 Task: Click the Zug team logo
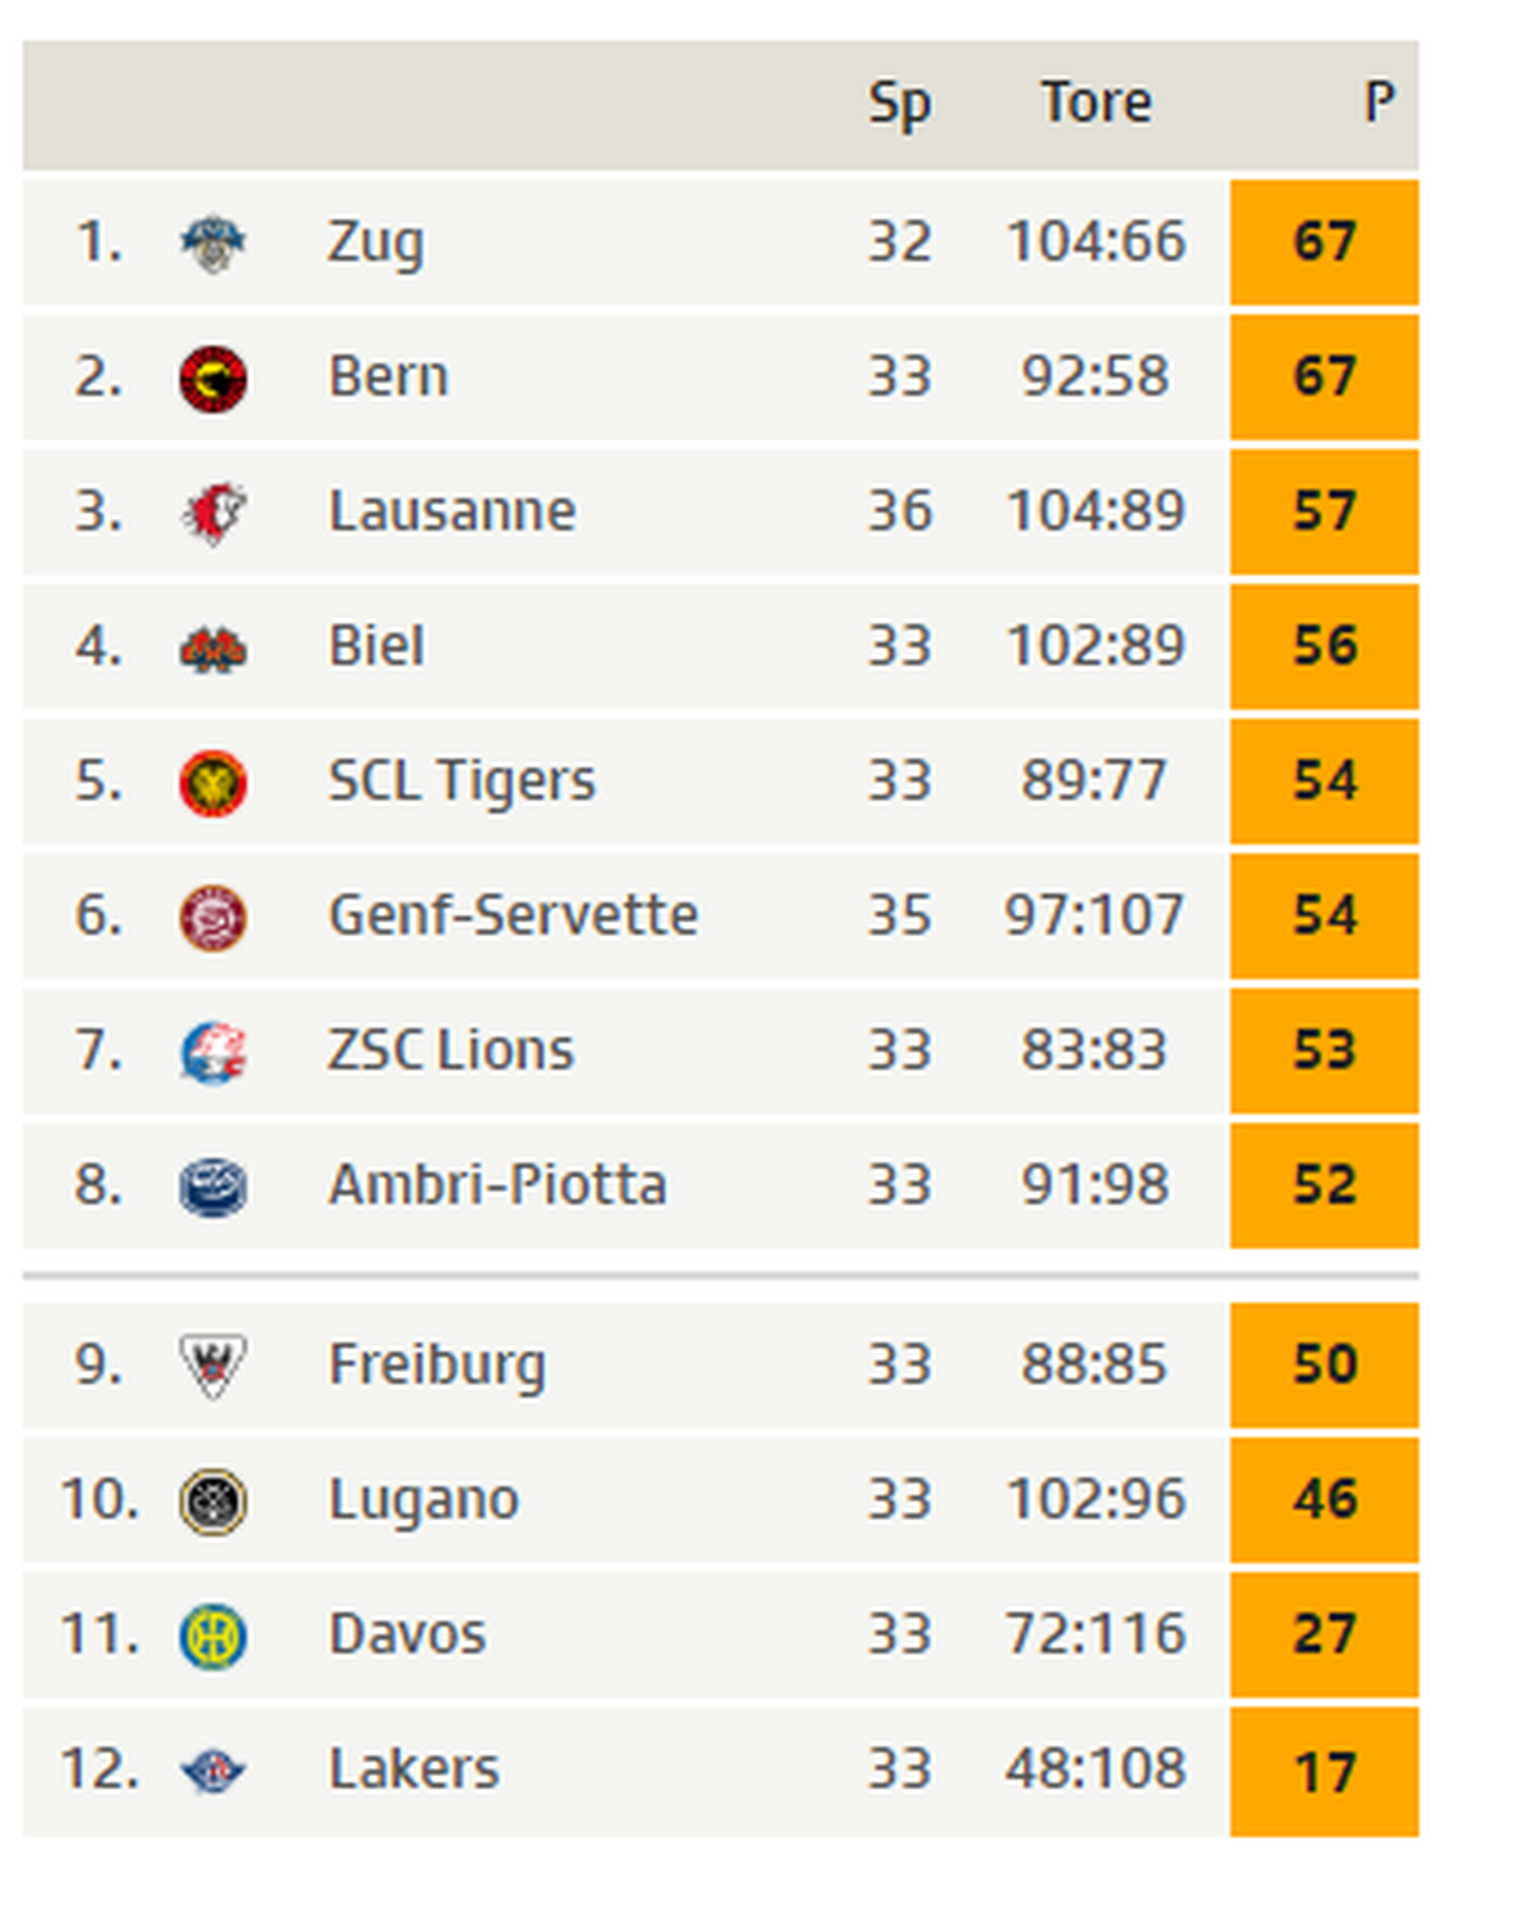213,243
